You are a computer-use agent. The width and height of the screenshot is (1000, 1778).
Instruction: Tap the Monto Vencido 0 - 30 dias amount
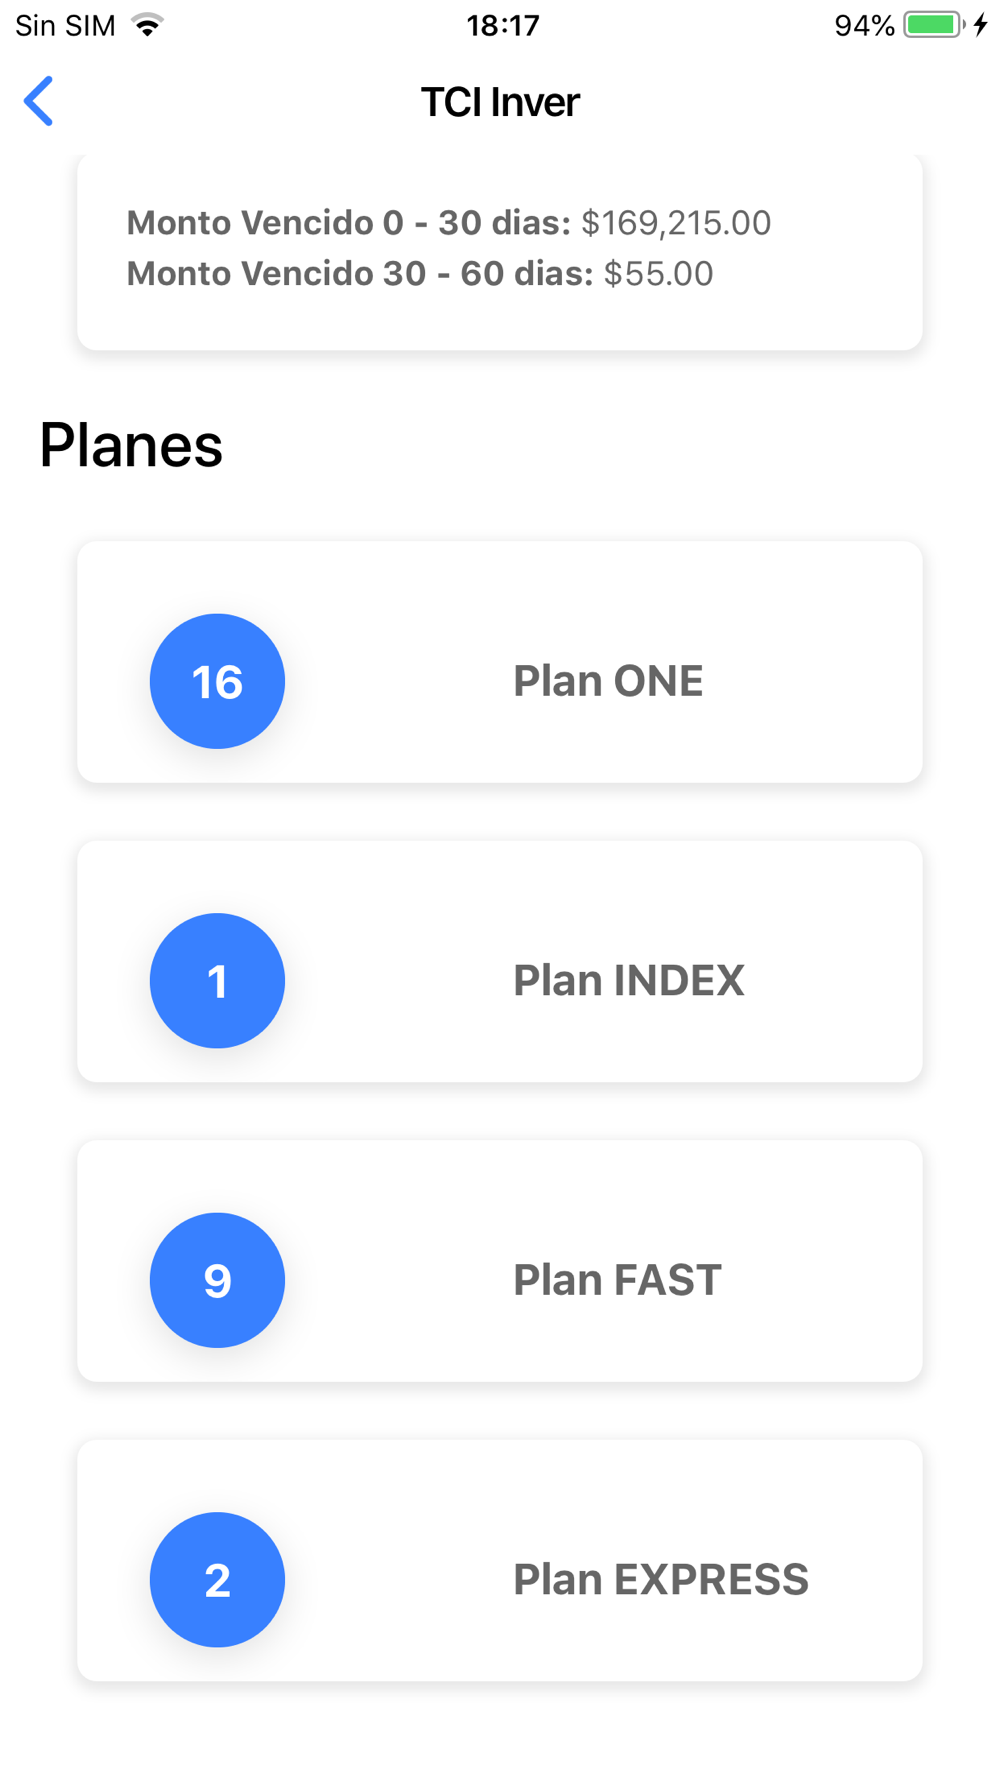pyautogui.click(x=676, y=222)
